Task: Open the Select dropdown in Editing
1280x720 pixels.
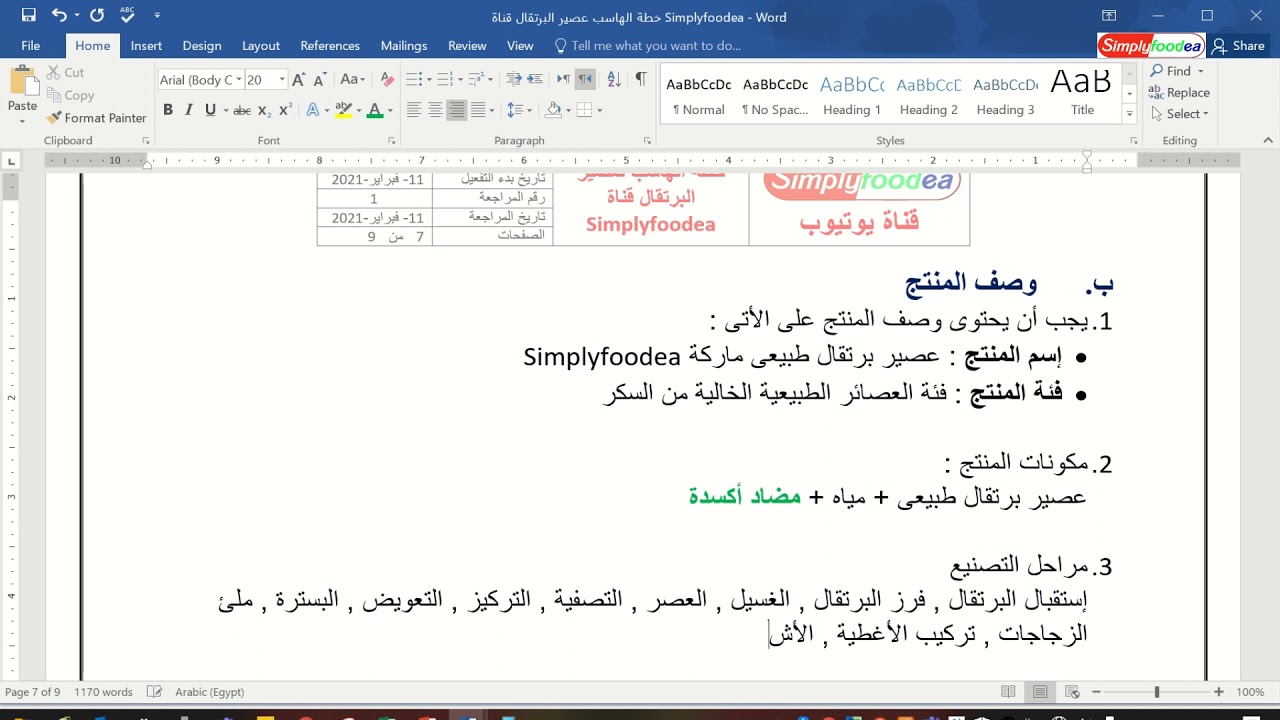Action: point(1180,114)
